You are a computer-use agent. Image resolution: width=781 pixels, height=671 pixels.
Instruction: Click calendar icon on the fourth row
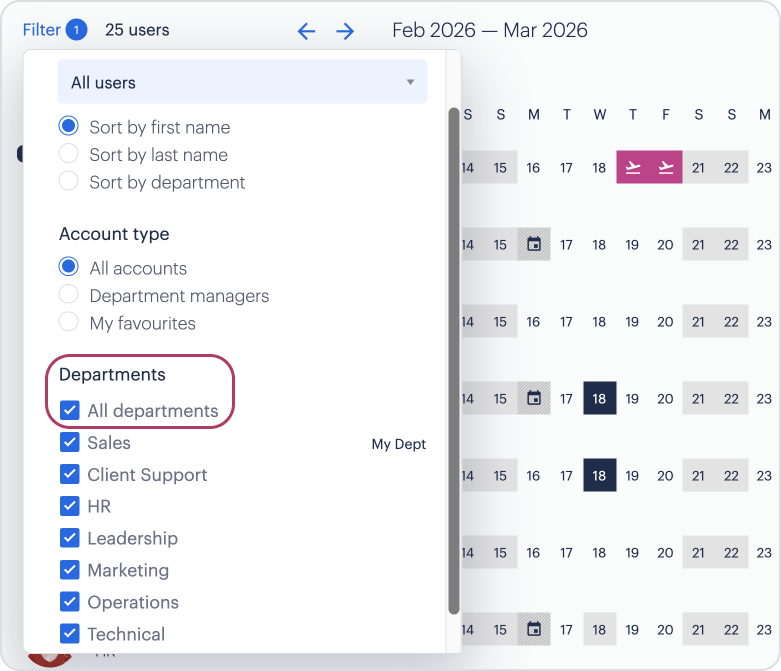[x=534, y=398]
